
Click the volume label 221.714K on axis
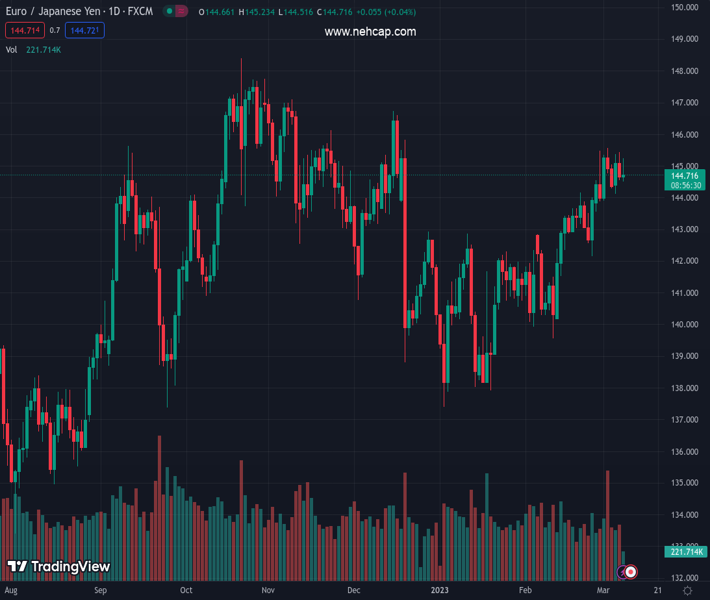686,552
